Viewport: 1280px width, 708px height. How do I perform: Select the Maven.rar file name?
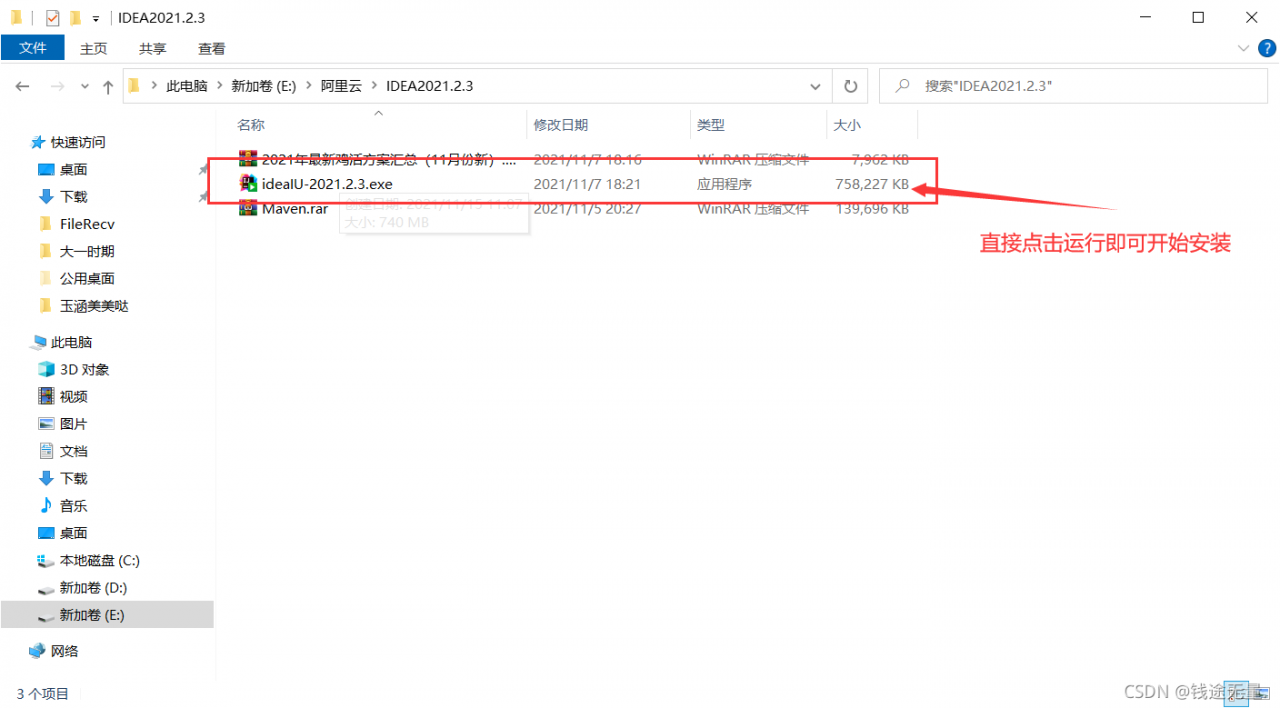tap(295, 209)
